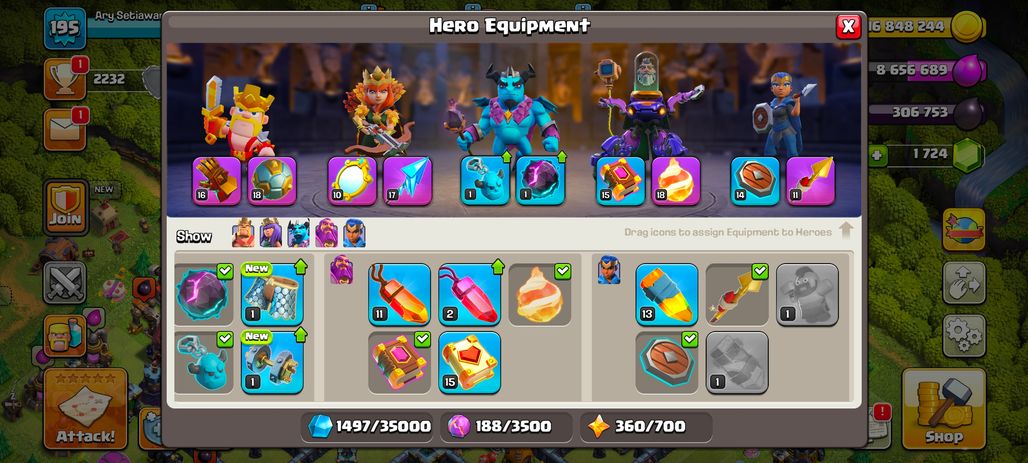The width and height of the screenshot is (1028, 463).
Task: Select the equipped Dark Orb with checkmark
Action: click(204, 294)
